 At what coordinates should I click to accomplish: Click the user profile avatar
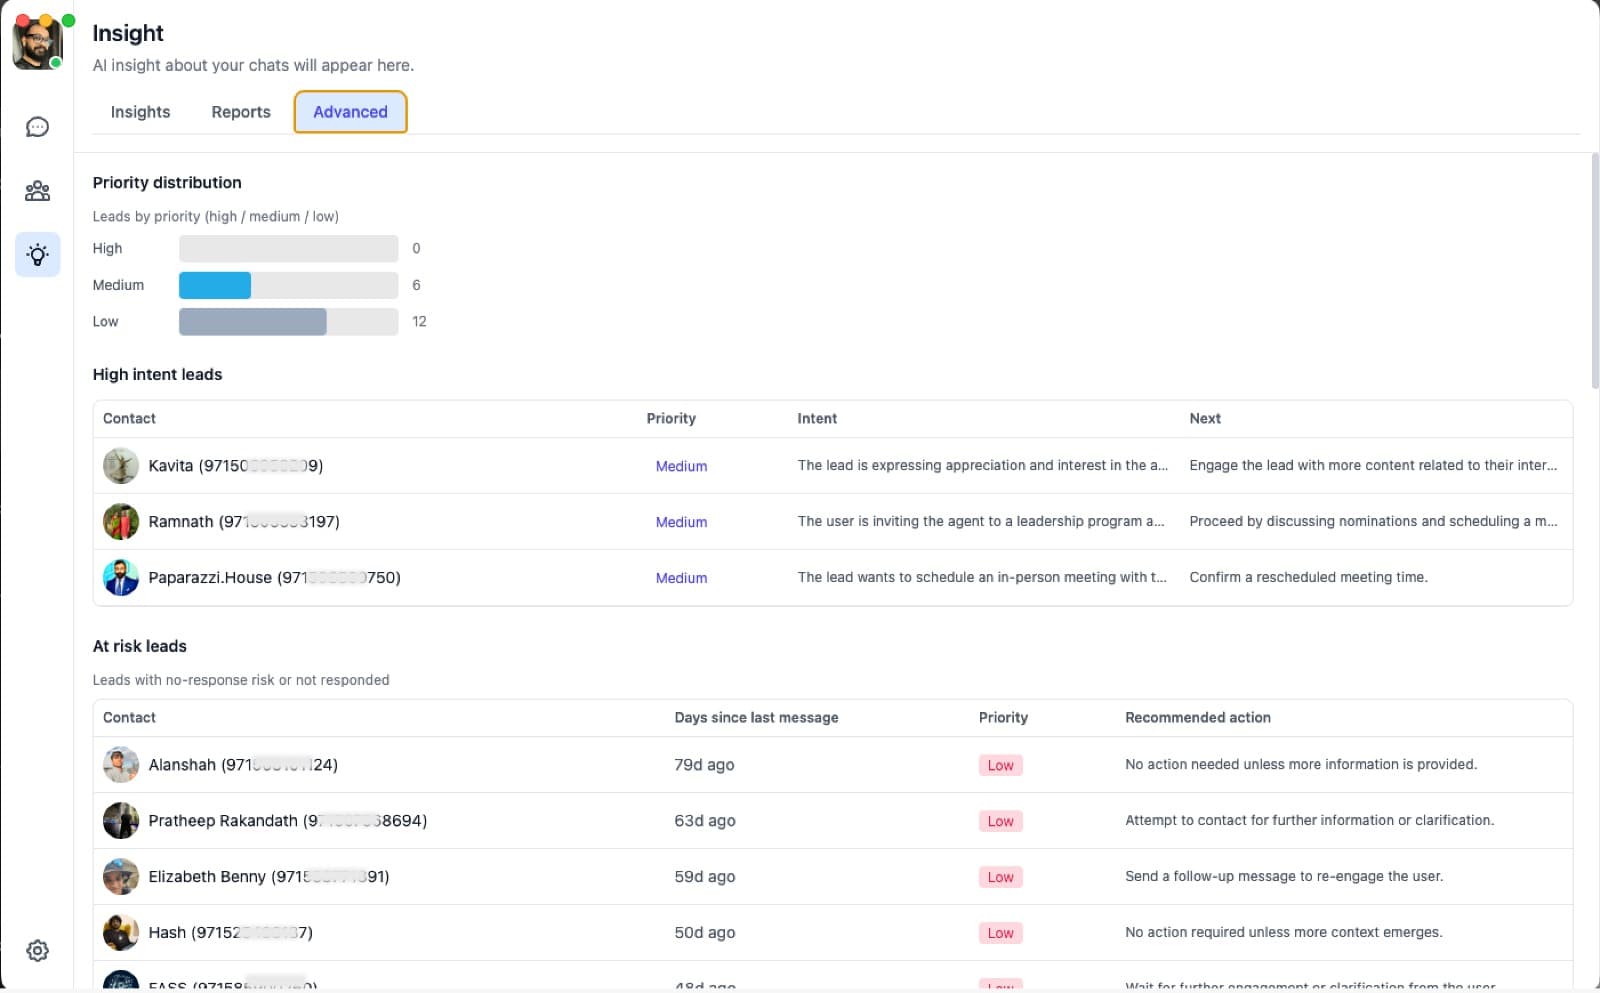37,44
